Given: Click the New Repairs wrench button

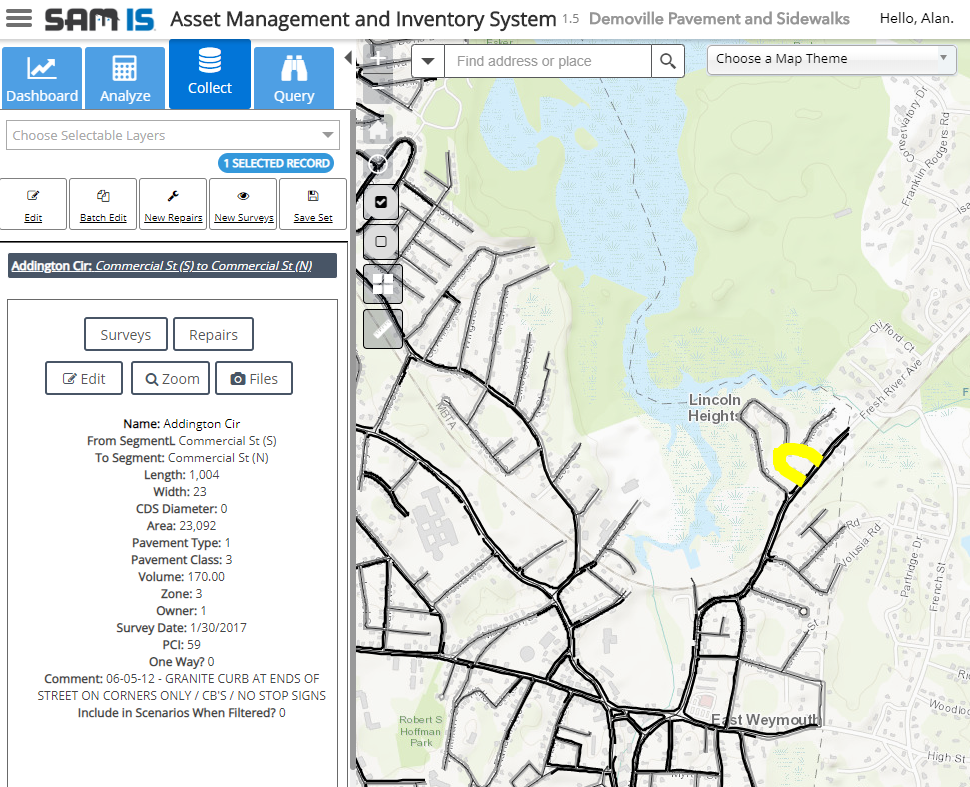Looking at the screenshot, I should tap(173, 204).
